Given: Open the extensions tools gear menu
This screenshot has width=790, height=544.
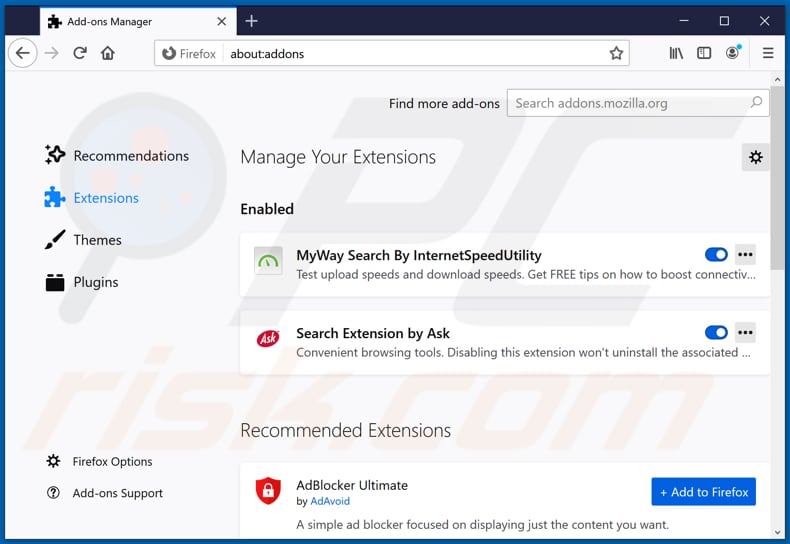Looking at the screenshot, I should click(x=755, y=157).
